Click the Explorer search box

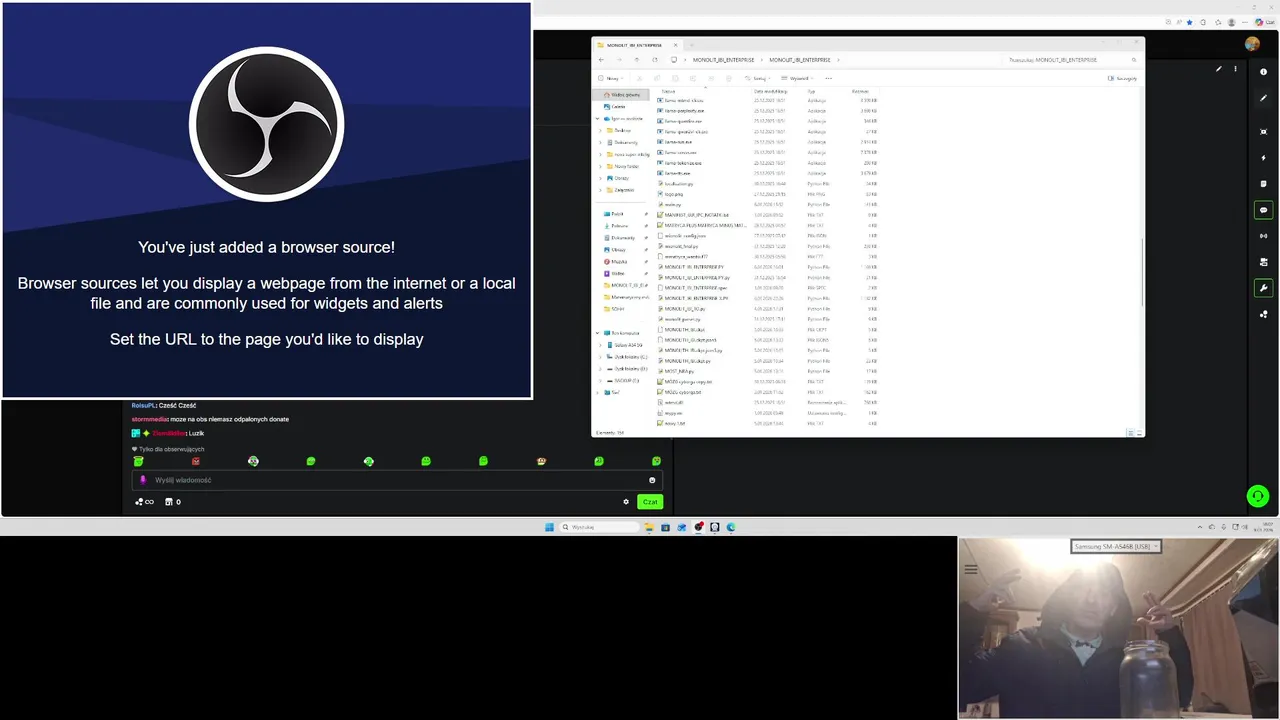click(x=1071, y=60)
